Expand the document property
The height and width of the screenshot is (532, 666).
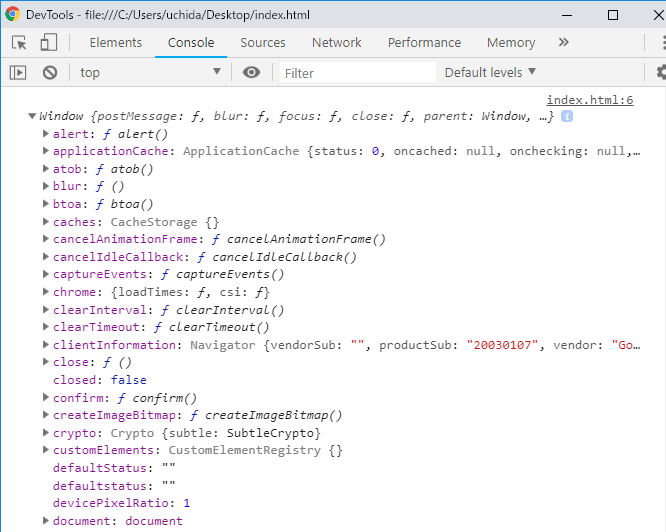tap(45, 521)
